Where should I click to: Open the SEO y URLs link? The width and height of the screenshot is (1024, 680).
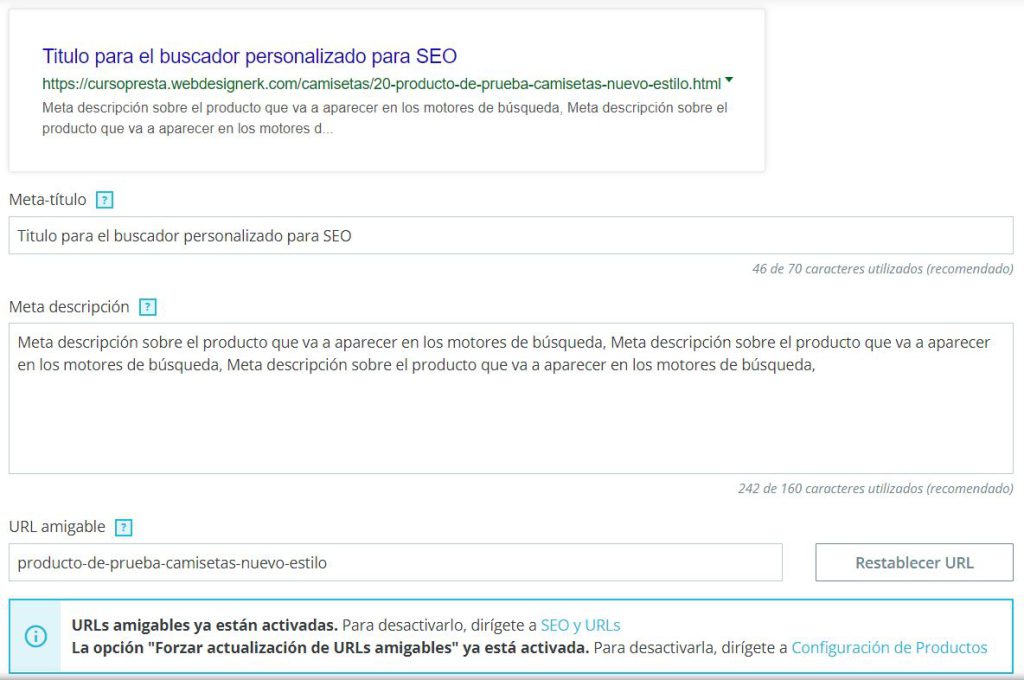pos(581,625)
